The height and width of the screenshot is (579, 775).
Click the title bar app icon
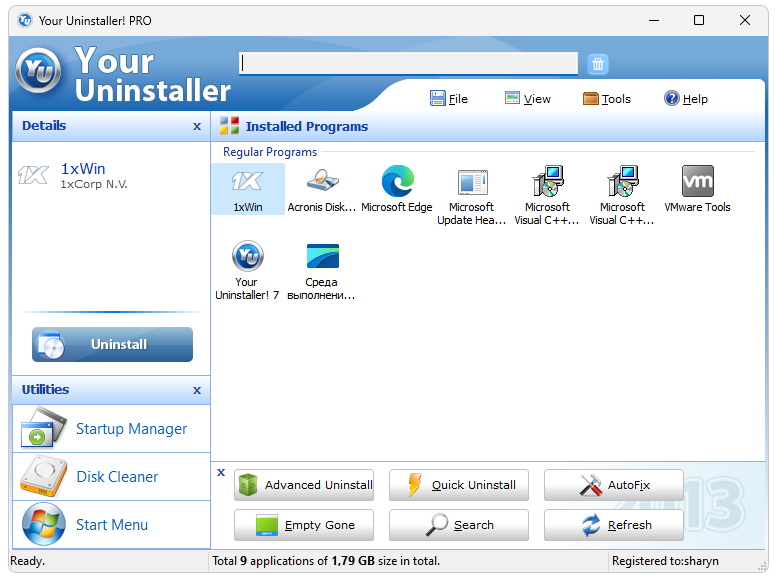24,20
